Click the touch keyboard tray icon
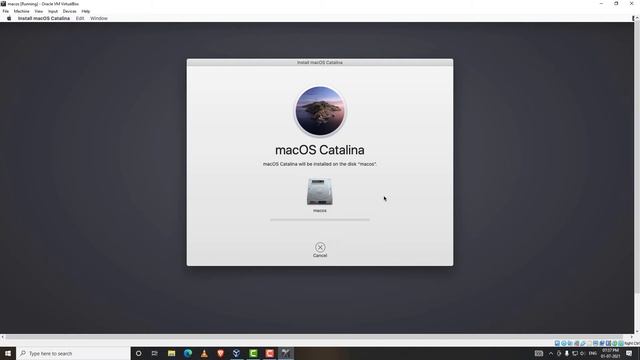 [539, 353]
